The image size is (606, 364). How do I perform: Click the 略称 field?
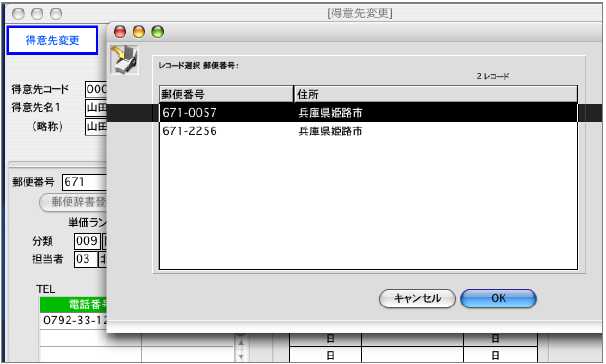[x=96, y=126]
